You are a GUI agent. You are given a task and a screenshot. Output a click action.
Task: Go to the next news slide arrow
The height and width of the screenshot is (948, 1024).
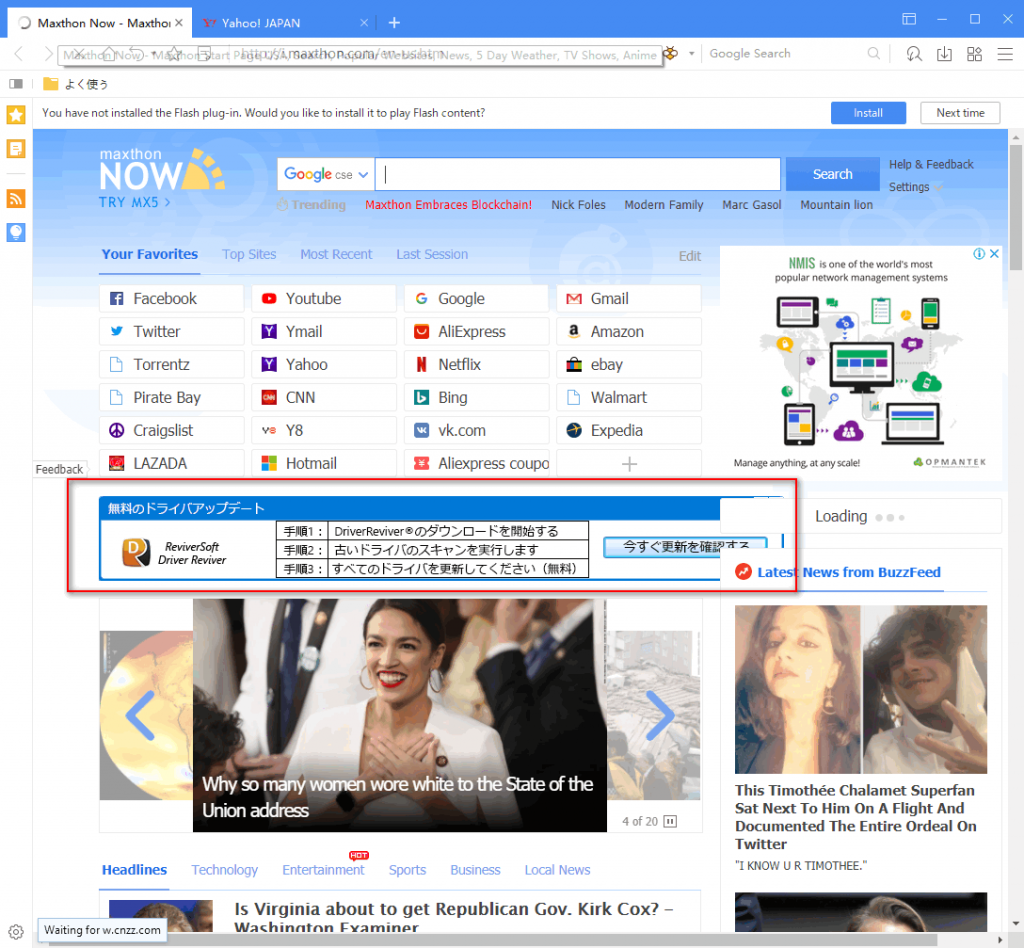(x=660, y=715)
